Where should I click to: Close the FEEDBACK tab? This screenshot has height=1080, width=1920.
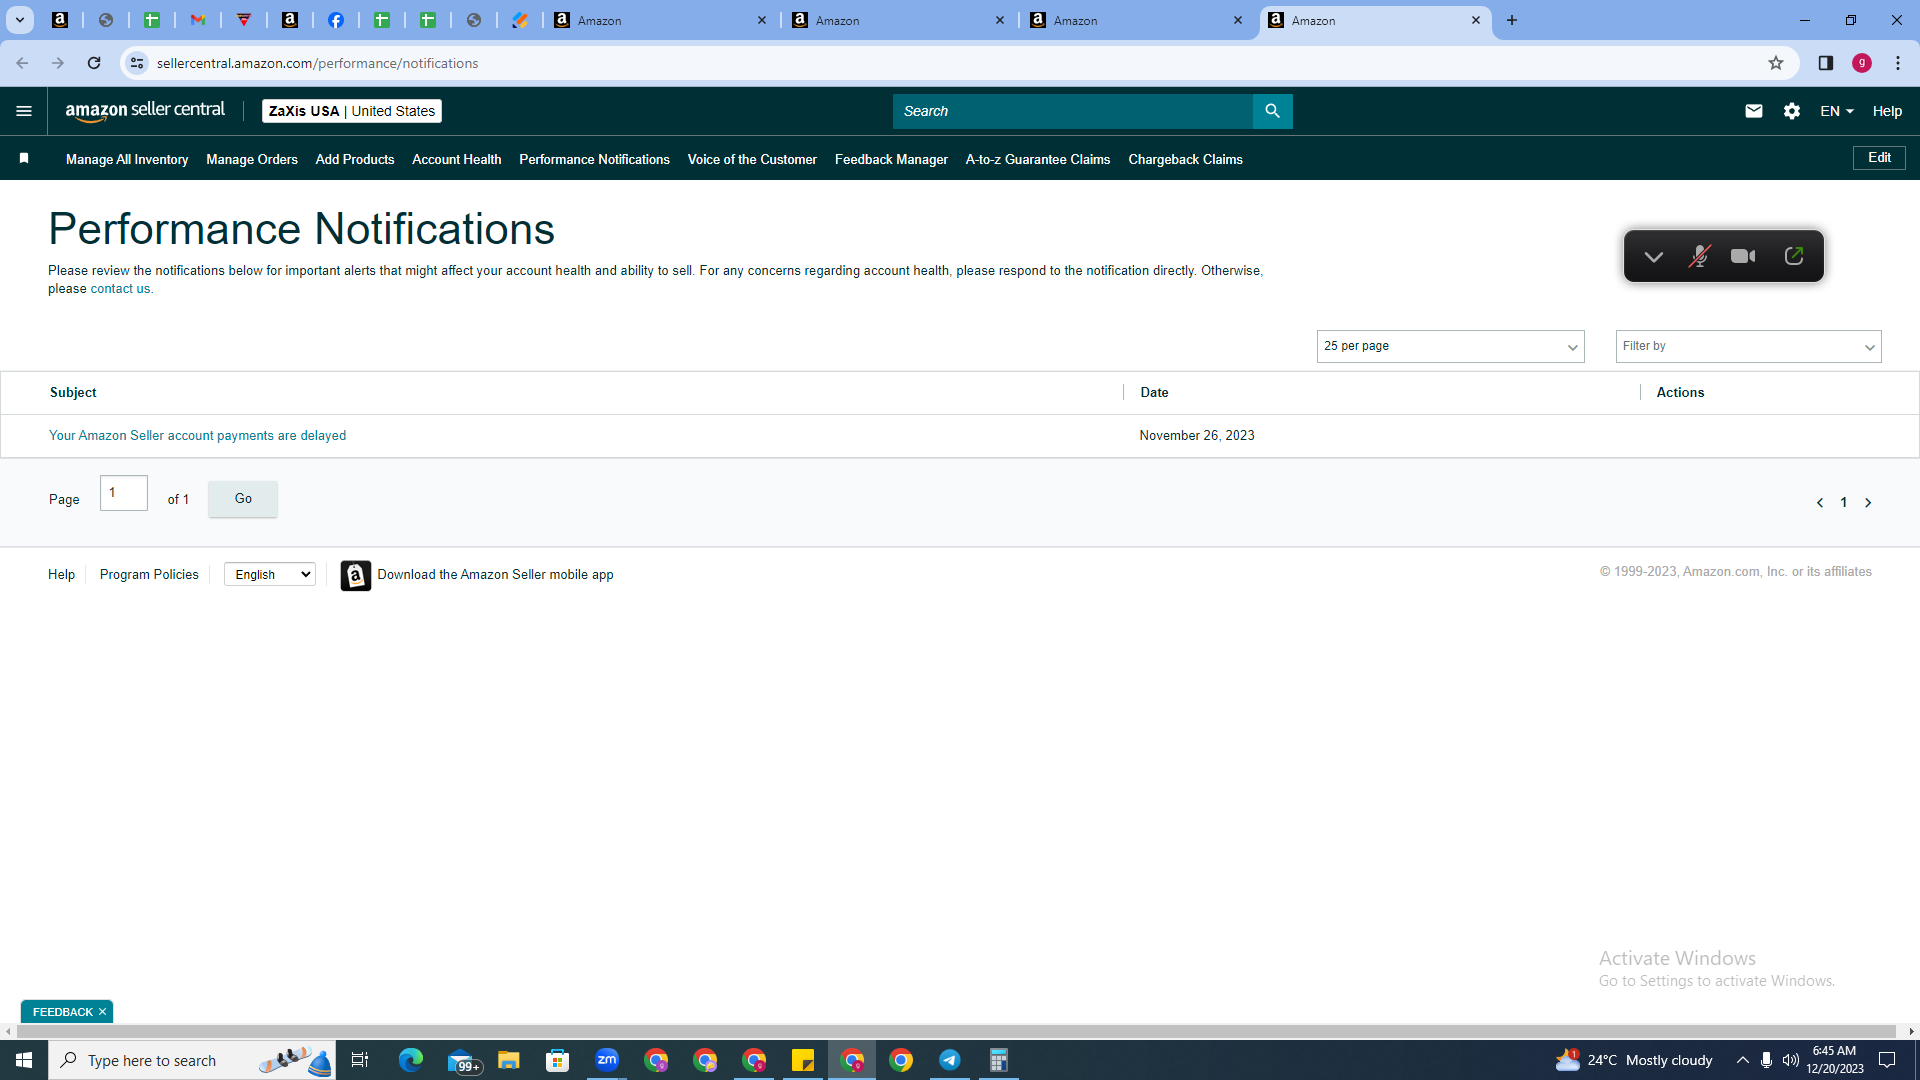pyautogui.click(x=102, y=1012)
